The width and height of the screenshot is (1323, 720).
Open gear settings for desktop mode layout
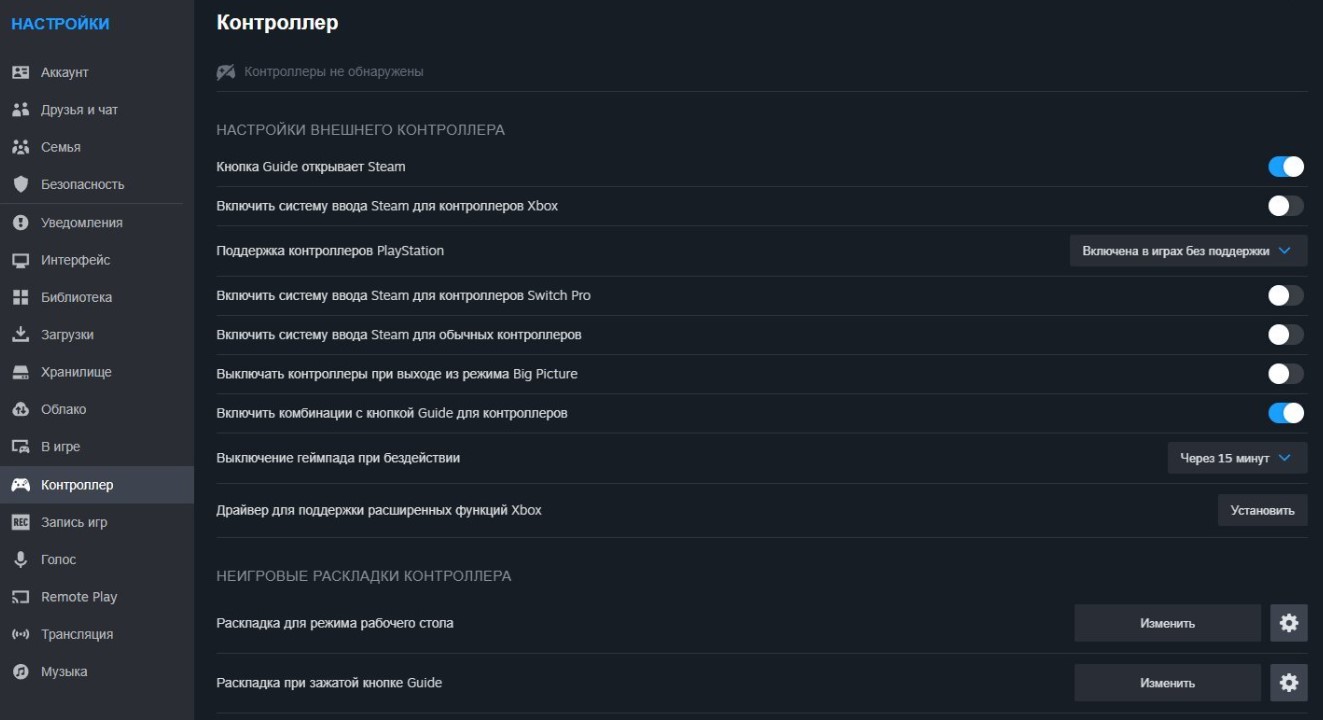click(x=1288, y=623)
